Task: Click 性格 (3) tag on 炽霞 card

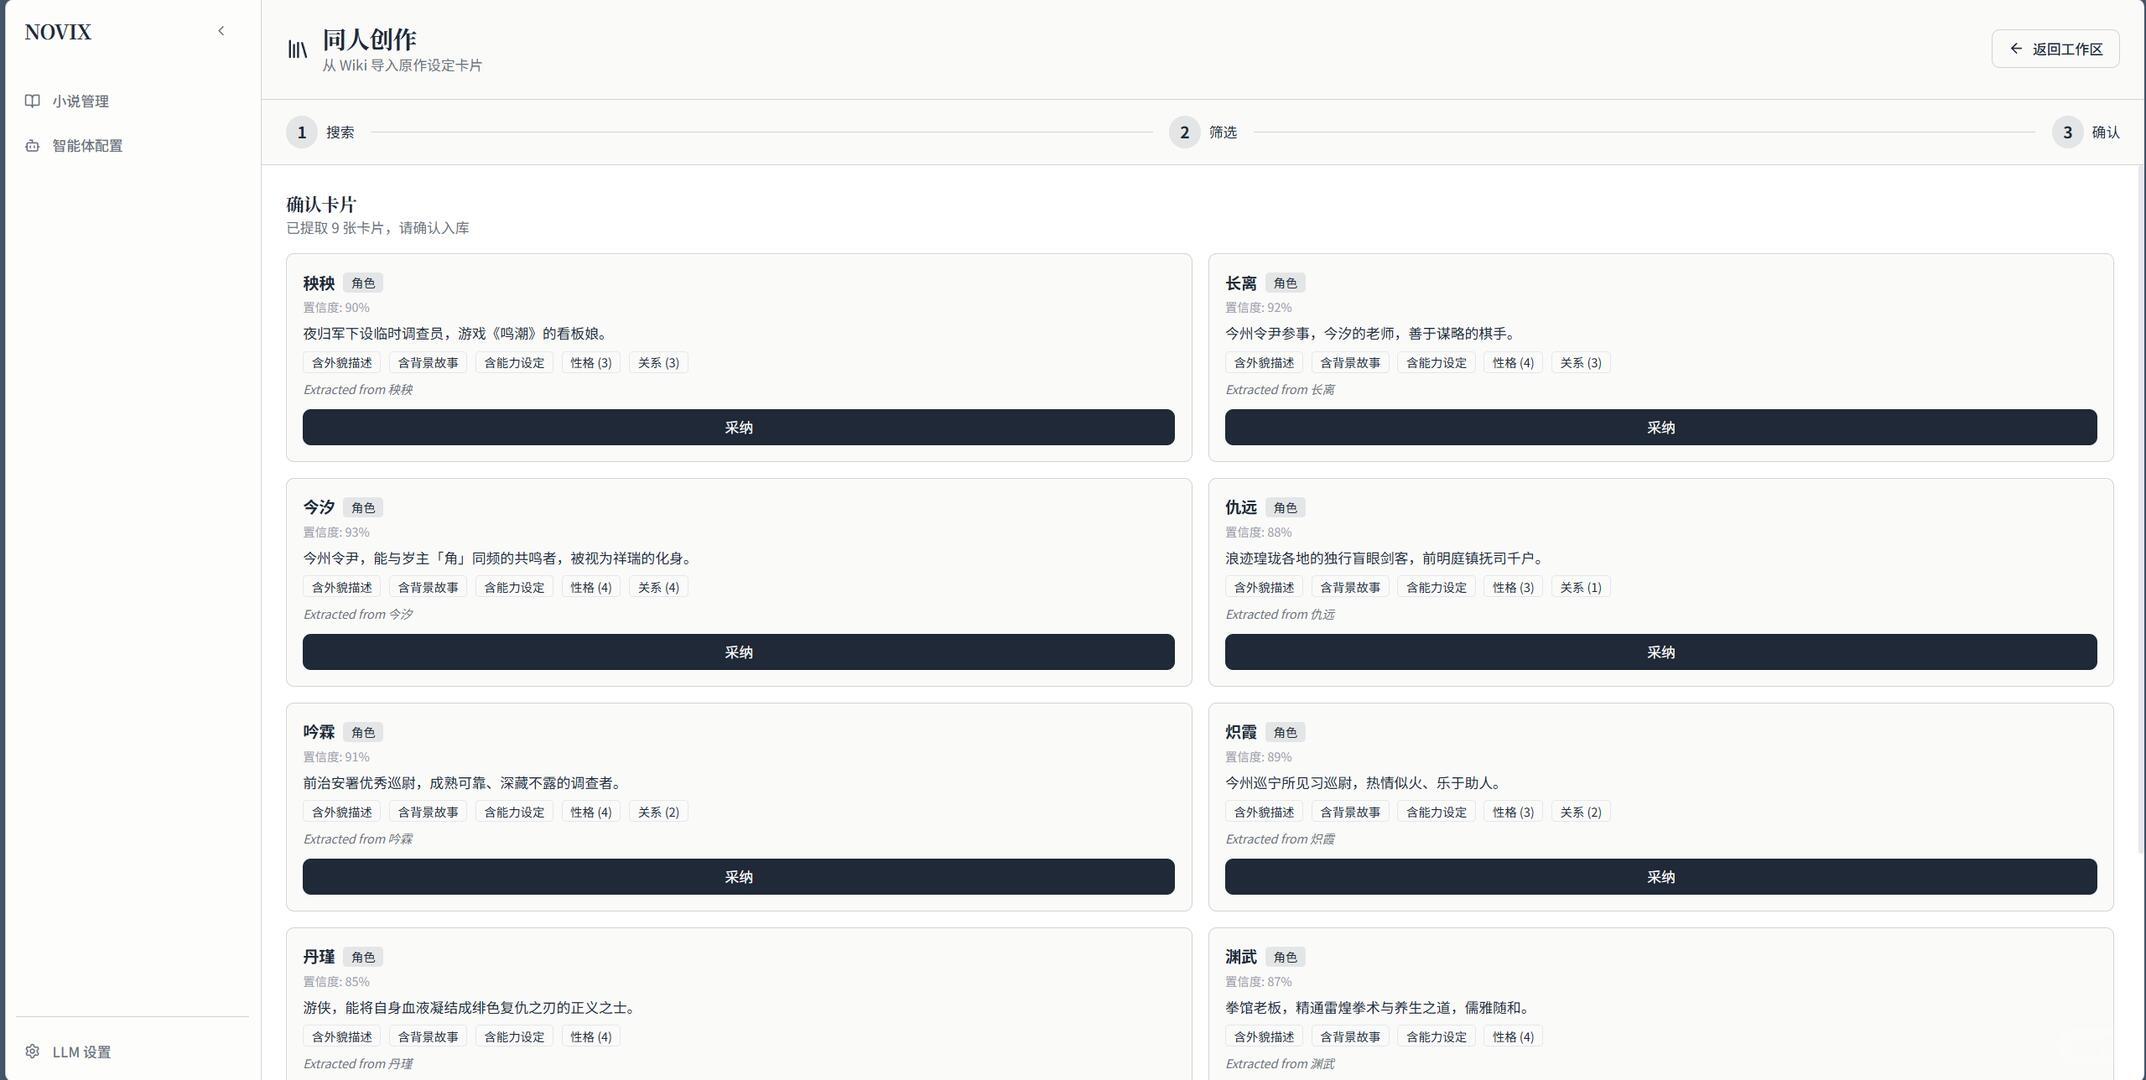Action: [1513, 812]
